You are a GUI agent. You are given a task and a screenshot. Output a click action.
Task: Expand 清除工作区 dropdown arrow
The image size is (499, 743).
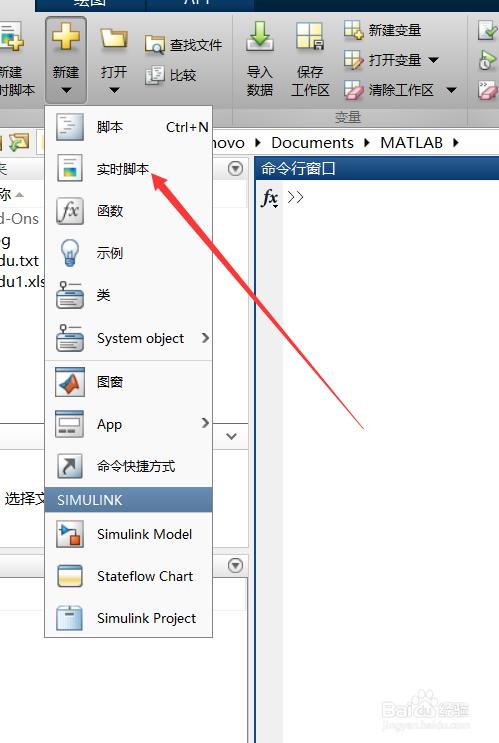(x=451, y=90)
